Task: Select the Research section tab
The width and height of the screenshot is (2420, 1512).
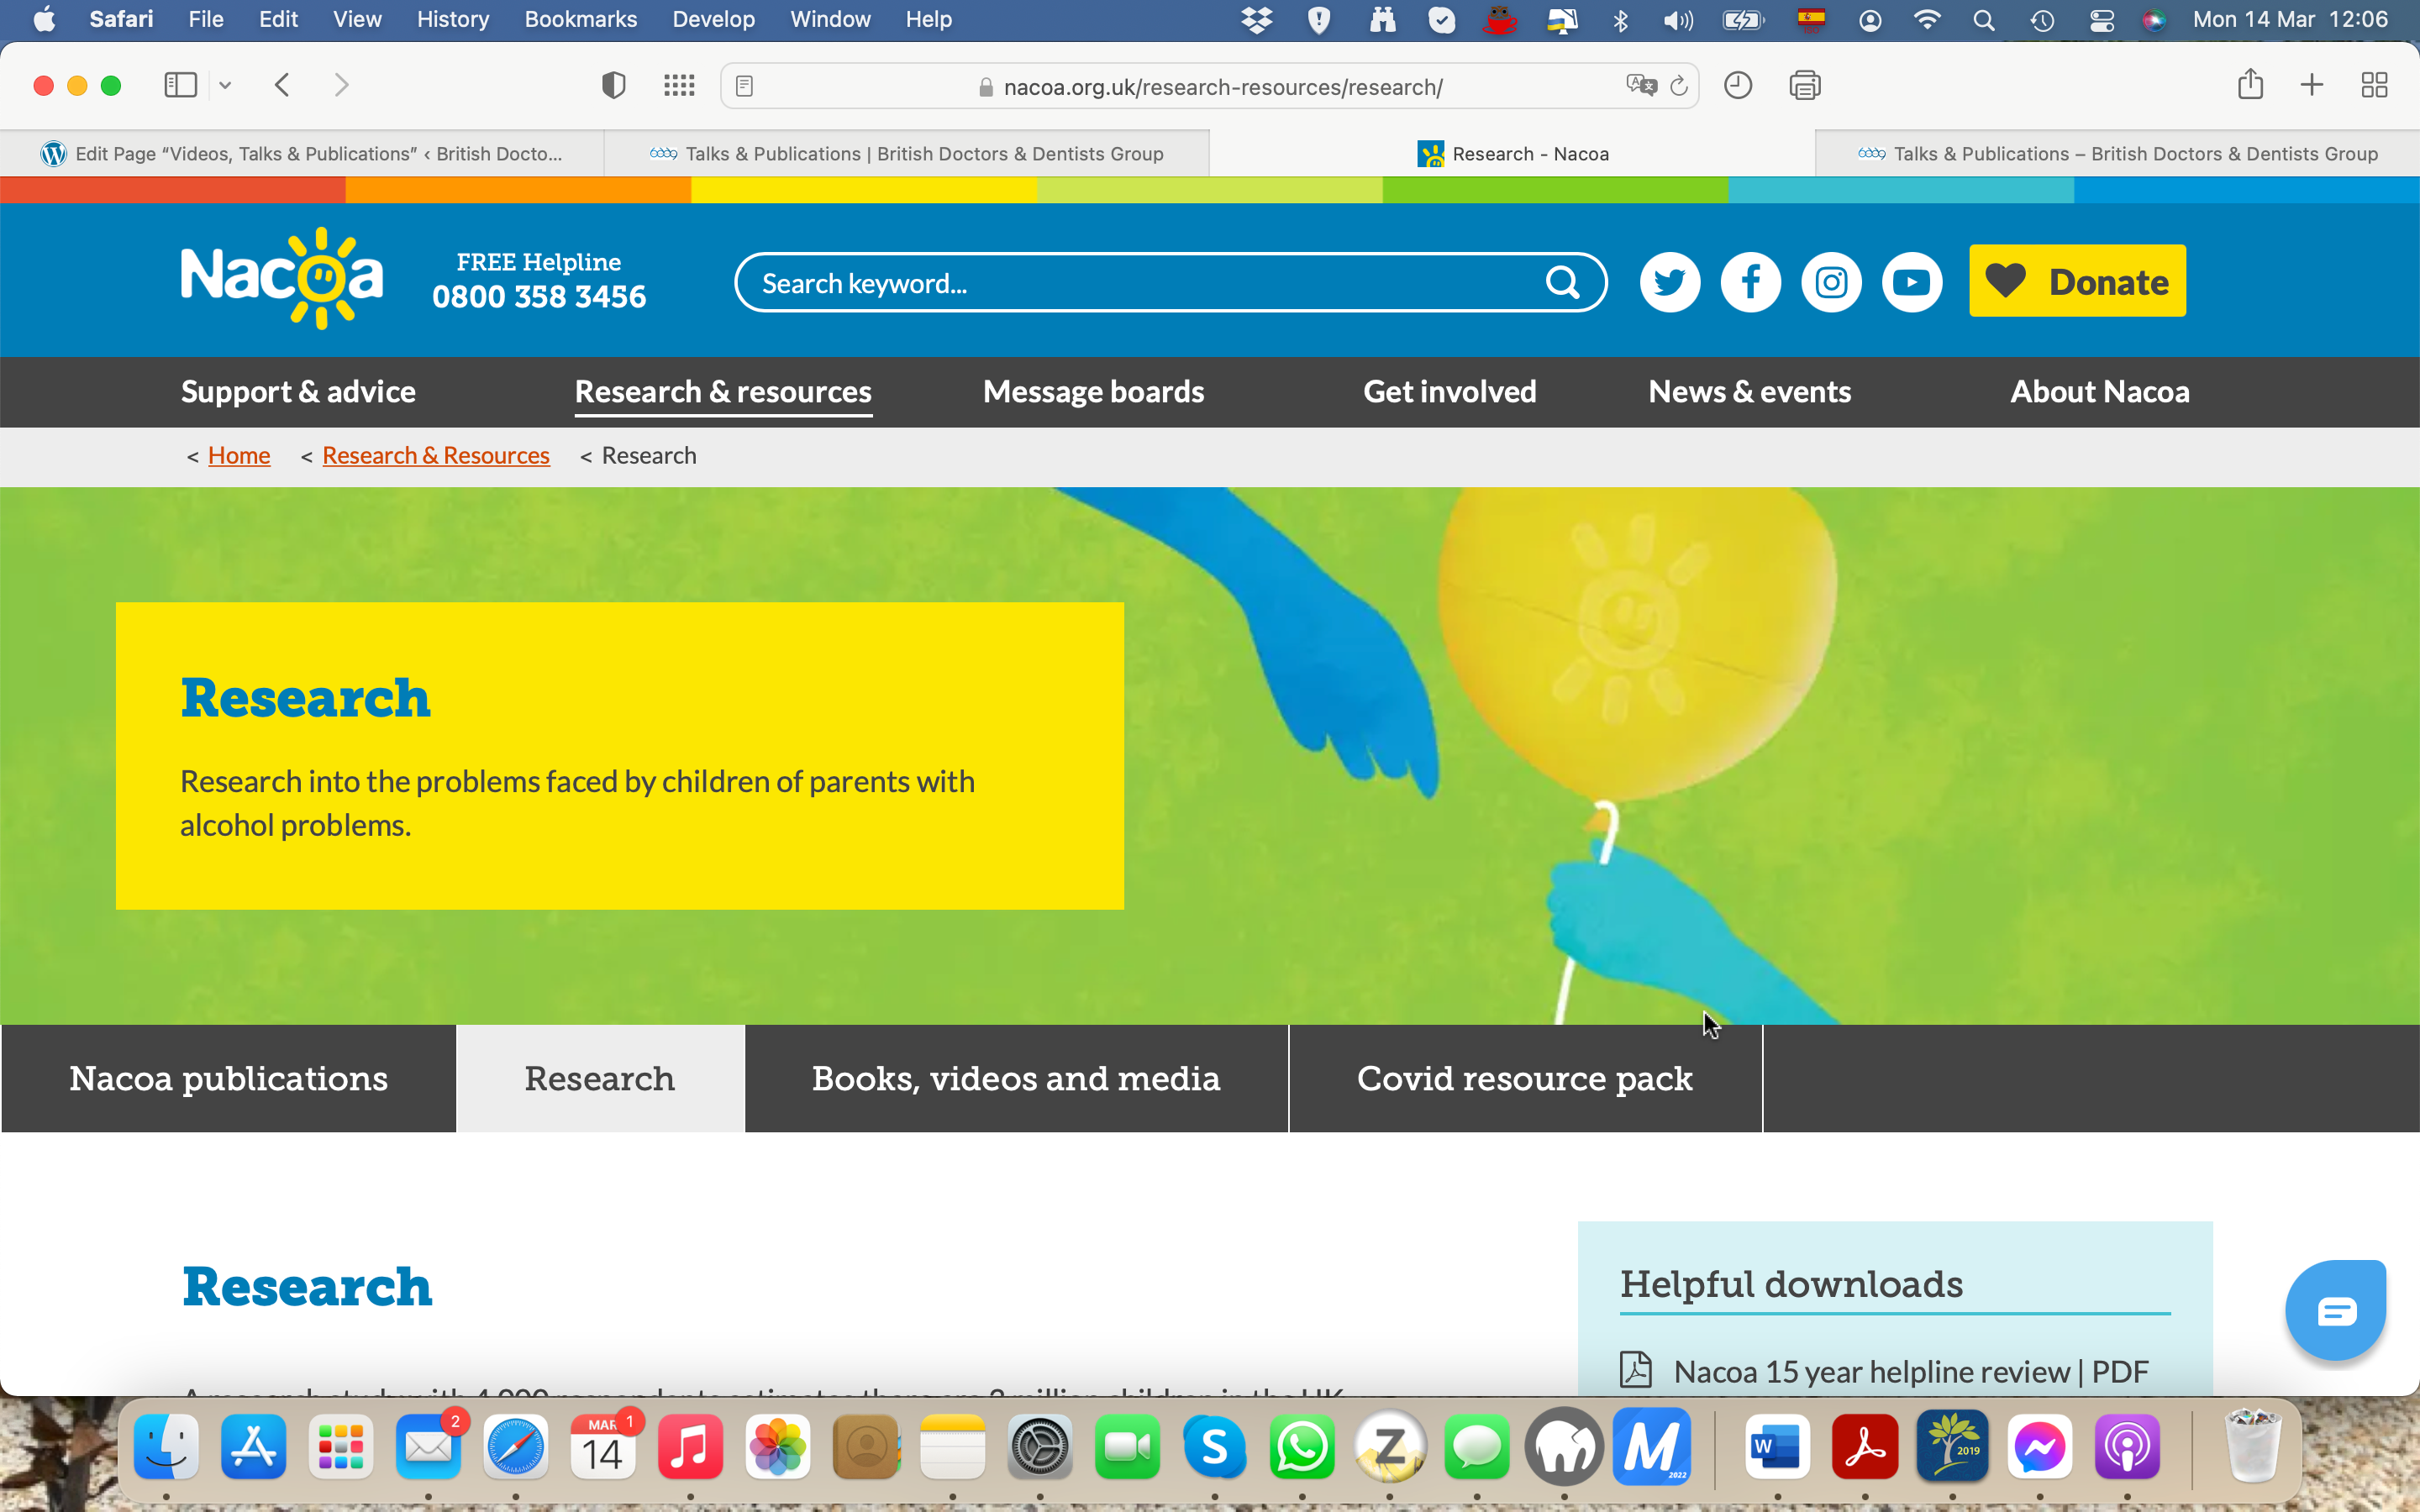Action: tap(600, 1079)
